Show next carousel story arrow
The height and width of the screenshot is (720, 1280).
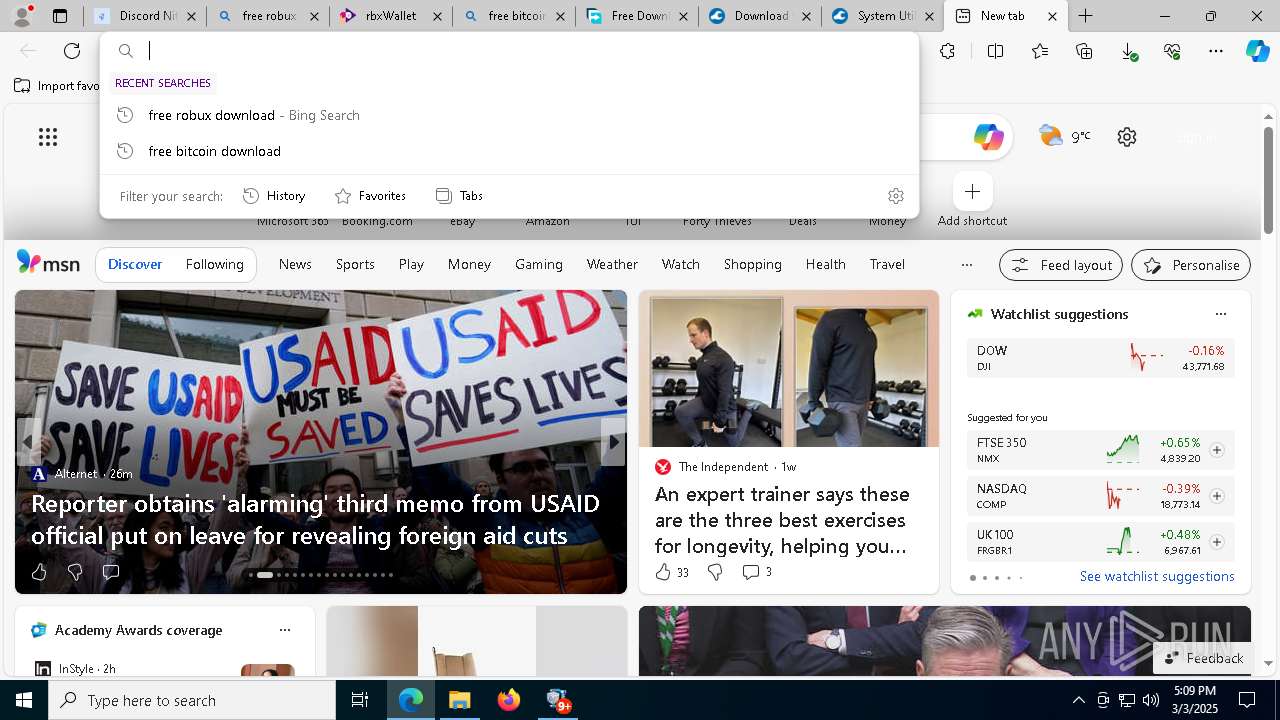tap(613, 441)
